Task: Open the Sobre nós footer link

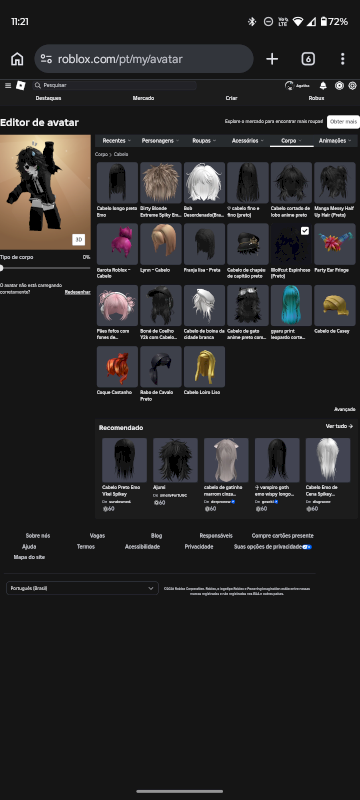Action: pos(38,536)
